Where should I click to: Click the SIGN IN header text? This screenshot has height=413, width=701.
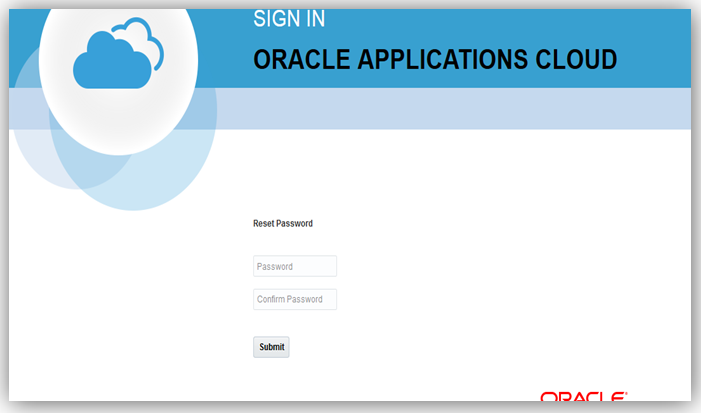coord(289,19)
